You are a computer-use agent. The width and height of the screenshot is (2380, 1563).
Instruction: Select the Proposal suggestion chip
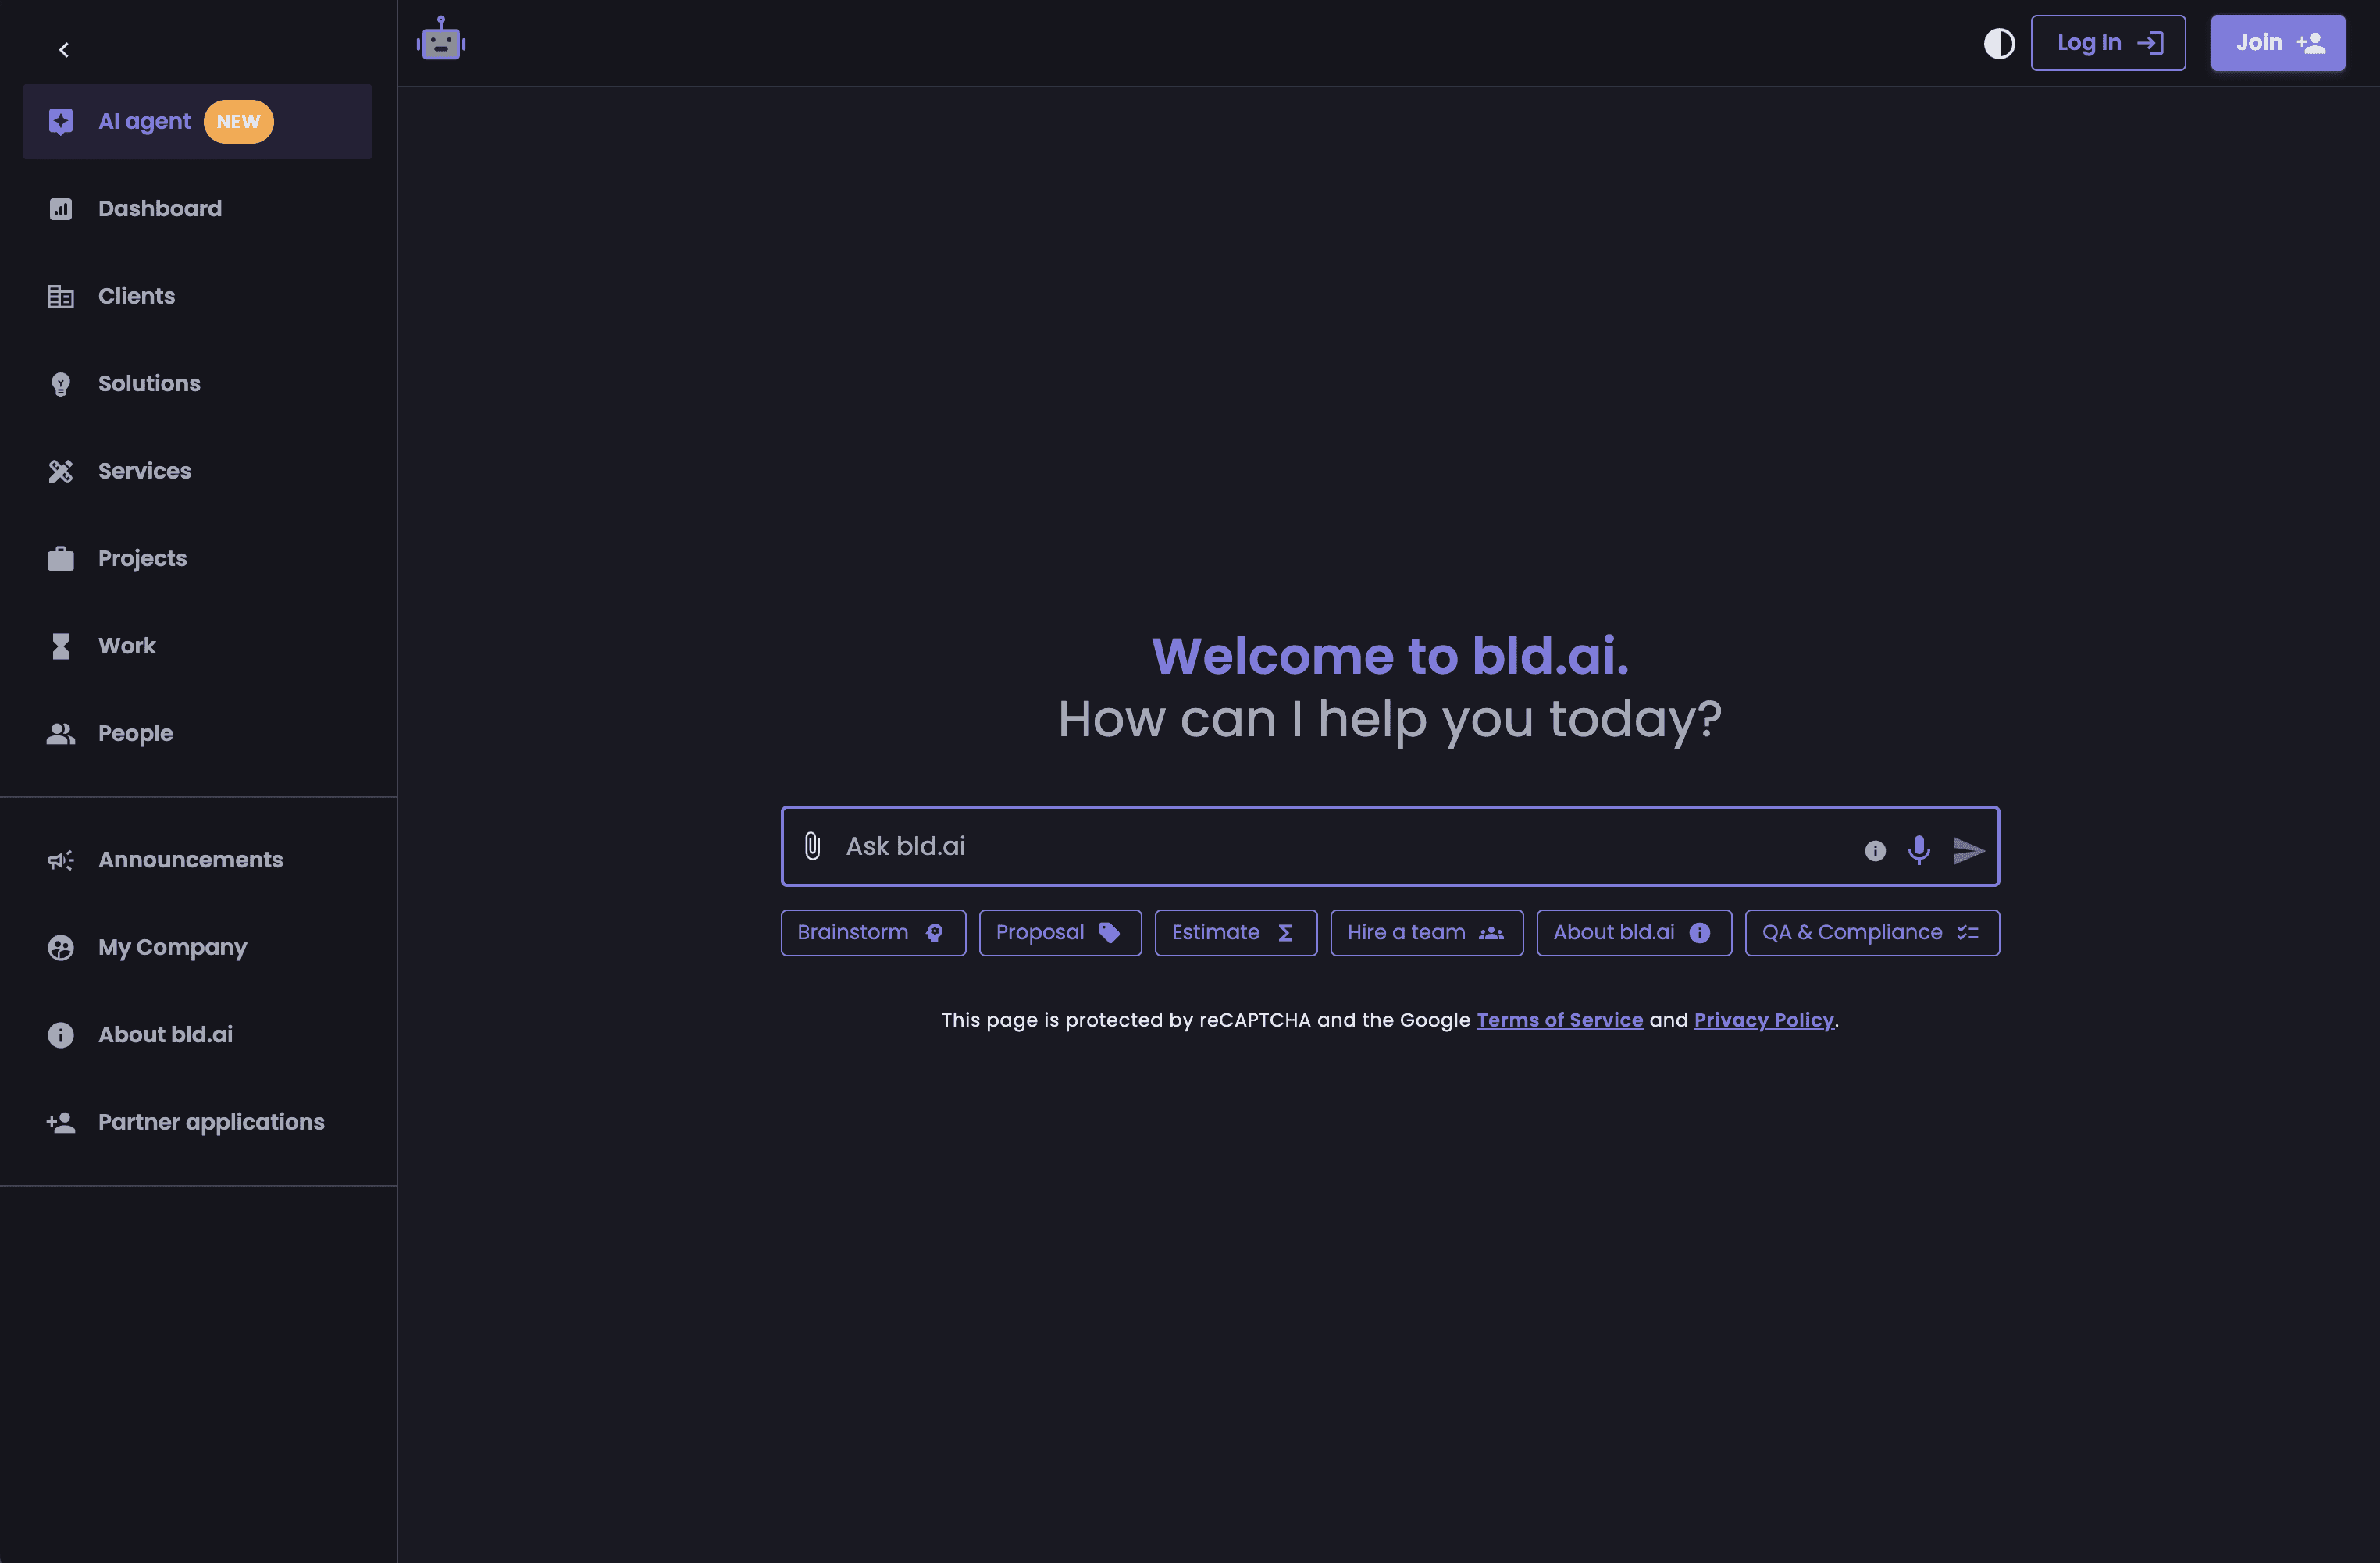(x=1060, y=933)
